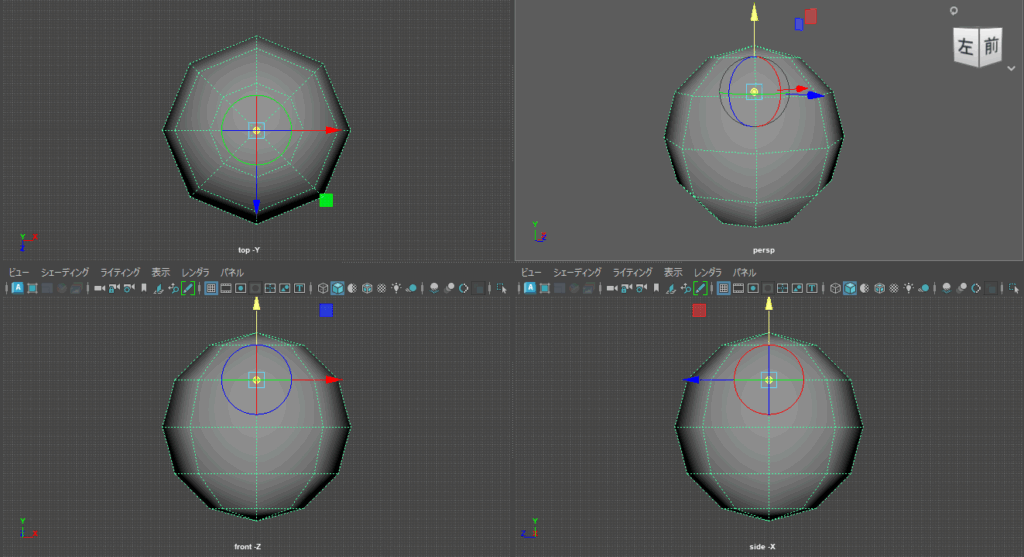The width and height of the screenshot is (1024, 557).
Task: Click green square handle in top view
Action: 326,200
